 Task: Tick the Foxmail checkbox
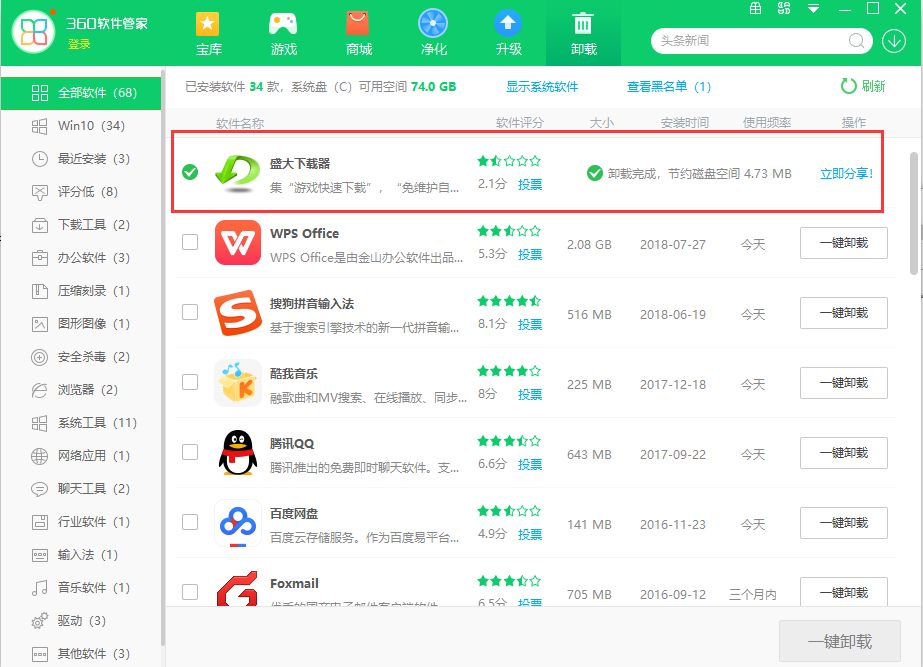[x=190, y=592]
